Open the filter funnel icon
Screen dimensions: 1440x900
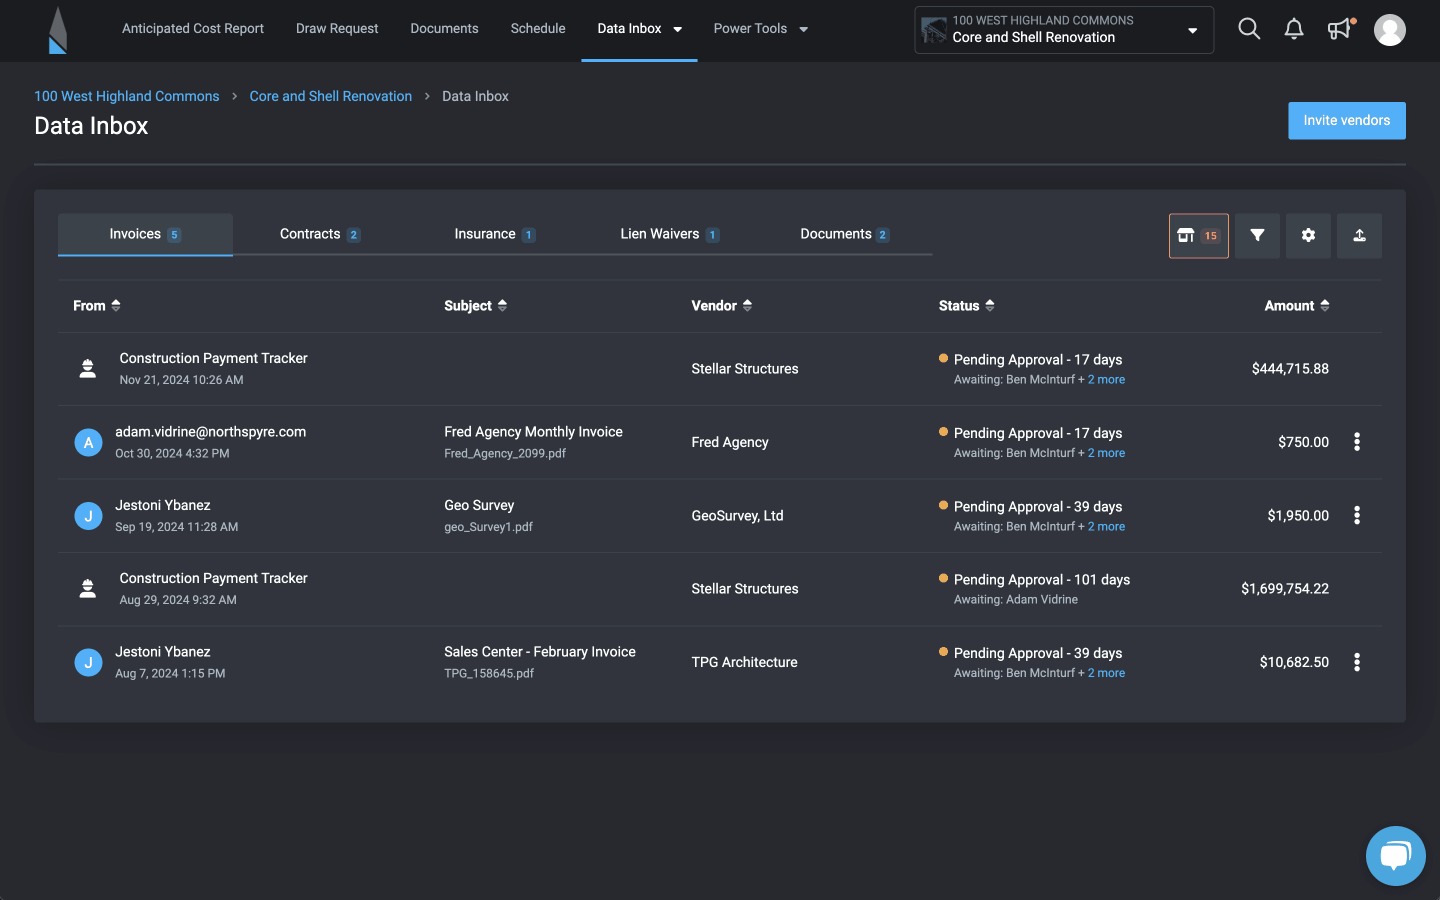click(1257, 236)
